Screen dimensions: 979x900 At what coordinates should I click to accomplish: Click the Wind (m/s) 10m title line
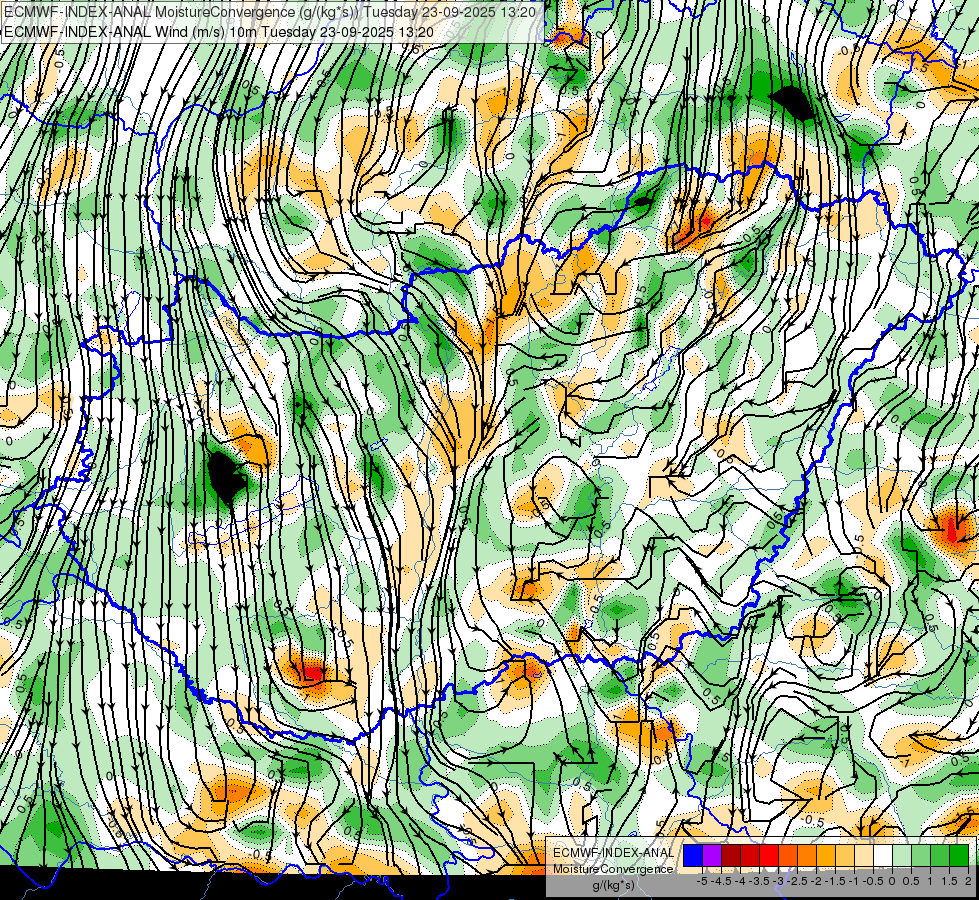(219, 31)
